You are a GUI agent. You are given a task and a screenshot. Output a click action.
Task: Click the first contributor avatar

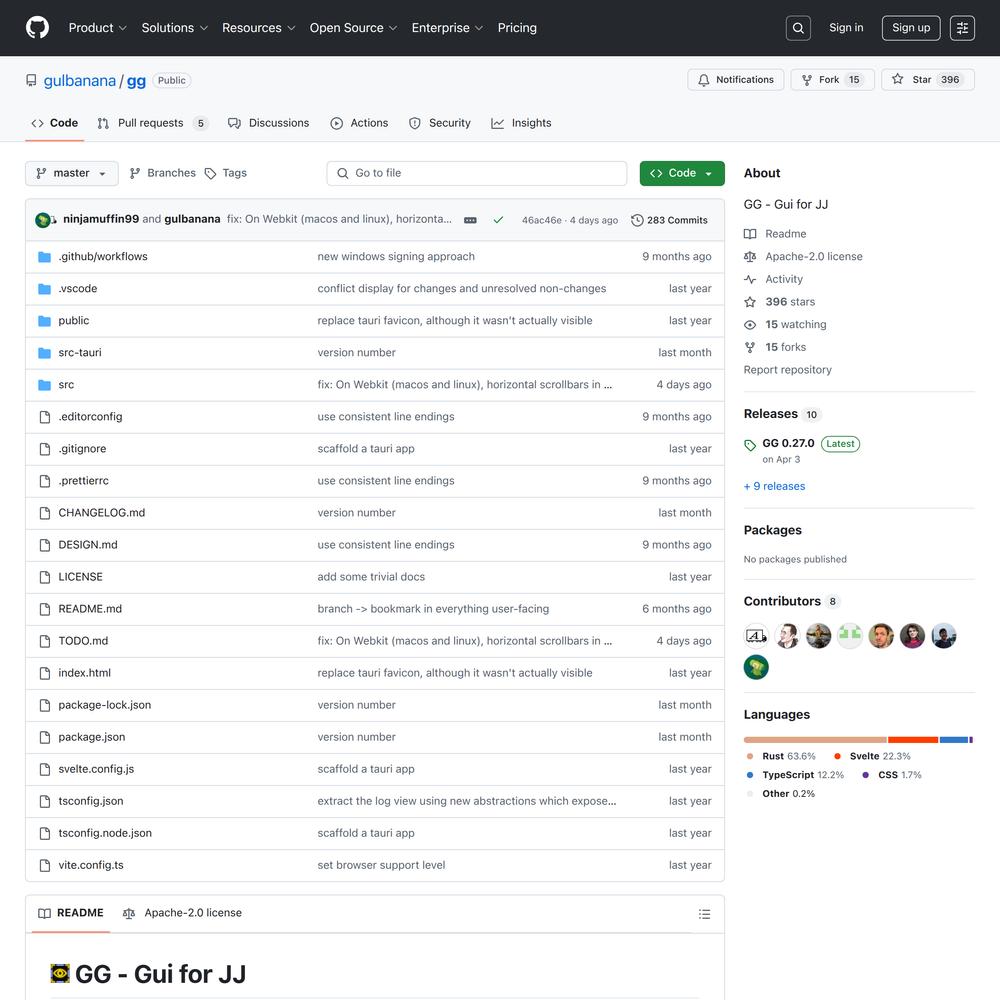tap(756, 636)
